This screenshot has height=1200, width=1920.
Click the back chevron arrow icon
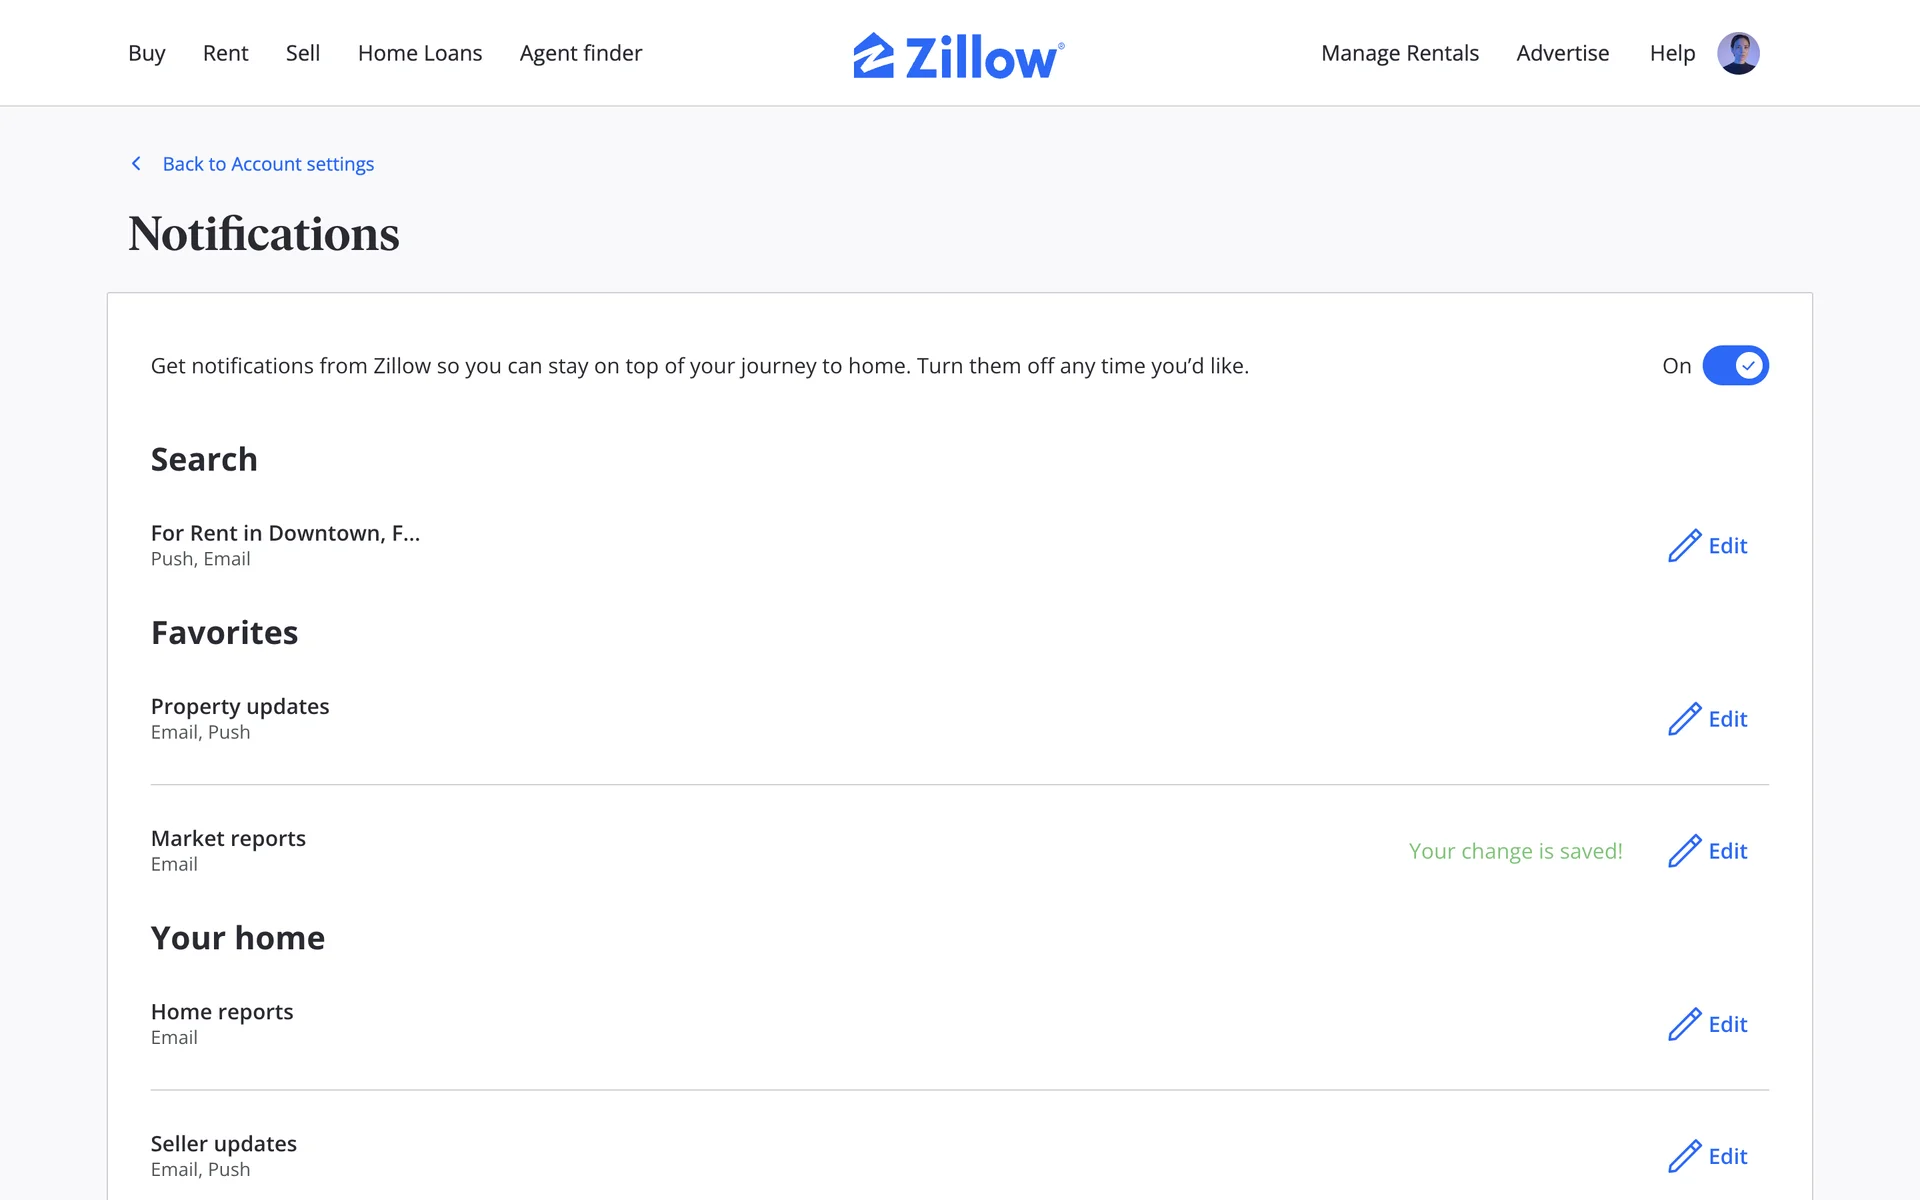pyautogui.click(x=137, y=163)
